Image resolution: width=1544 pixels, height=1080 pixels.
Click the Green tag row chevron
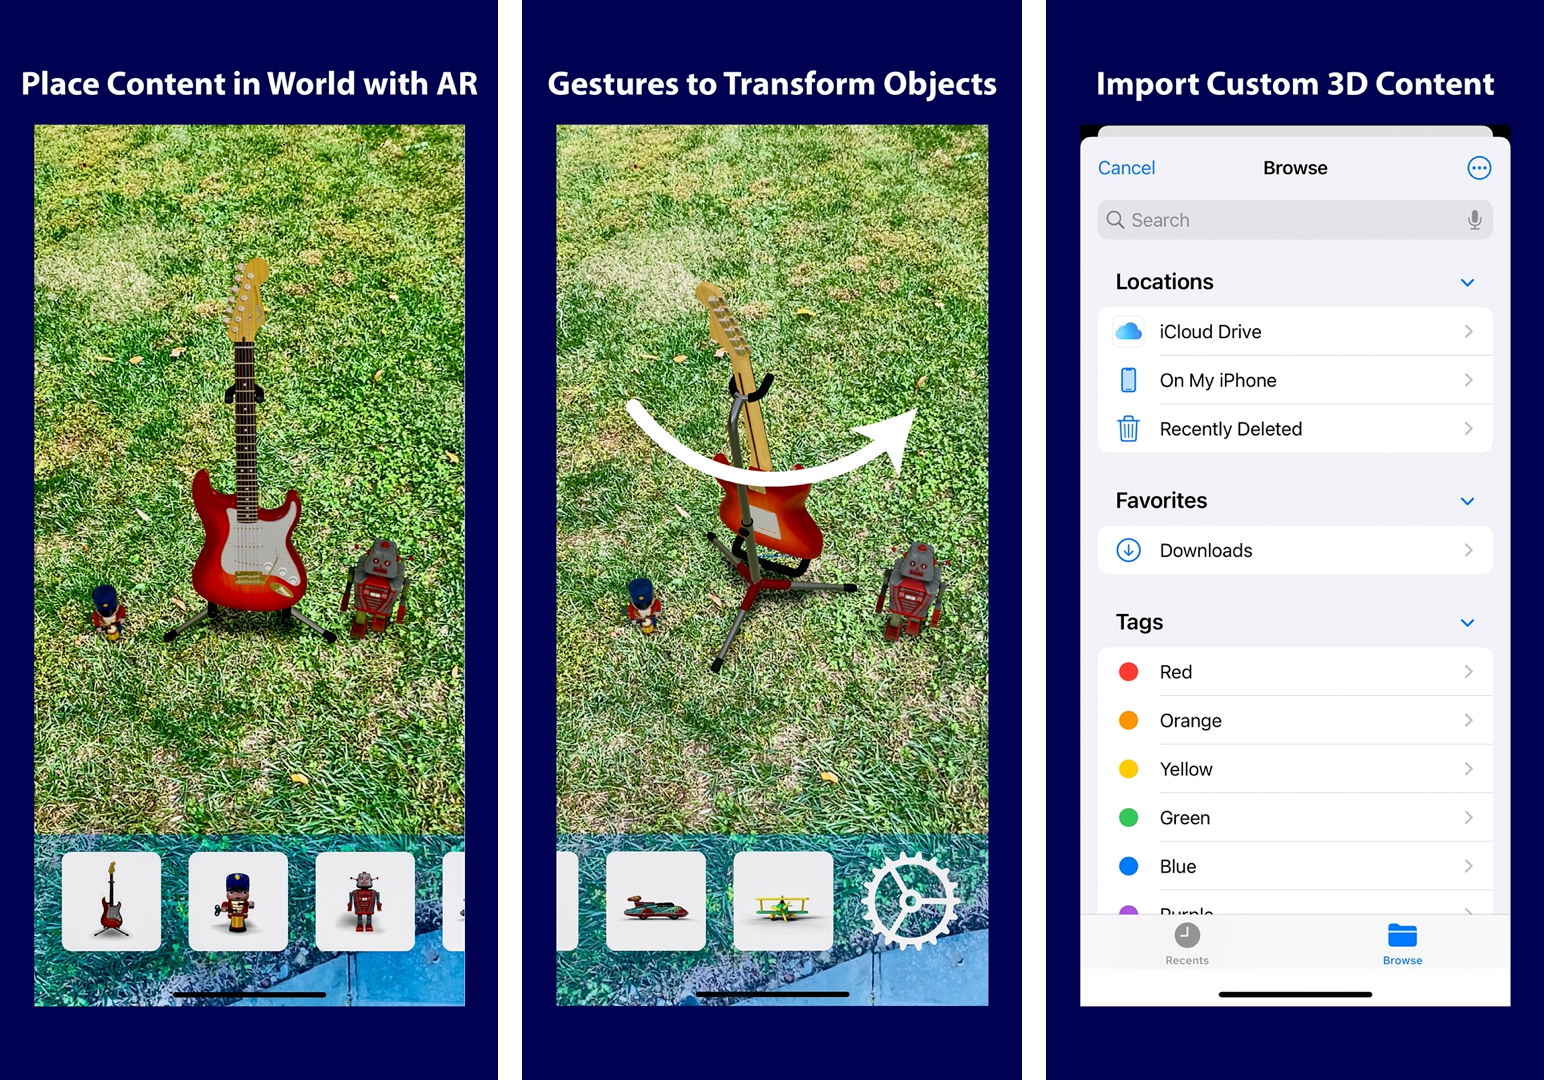click(1468, 817)
